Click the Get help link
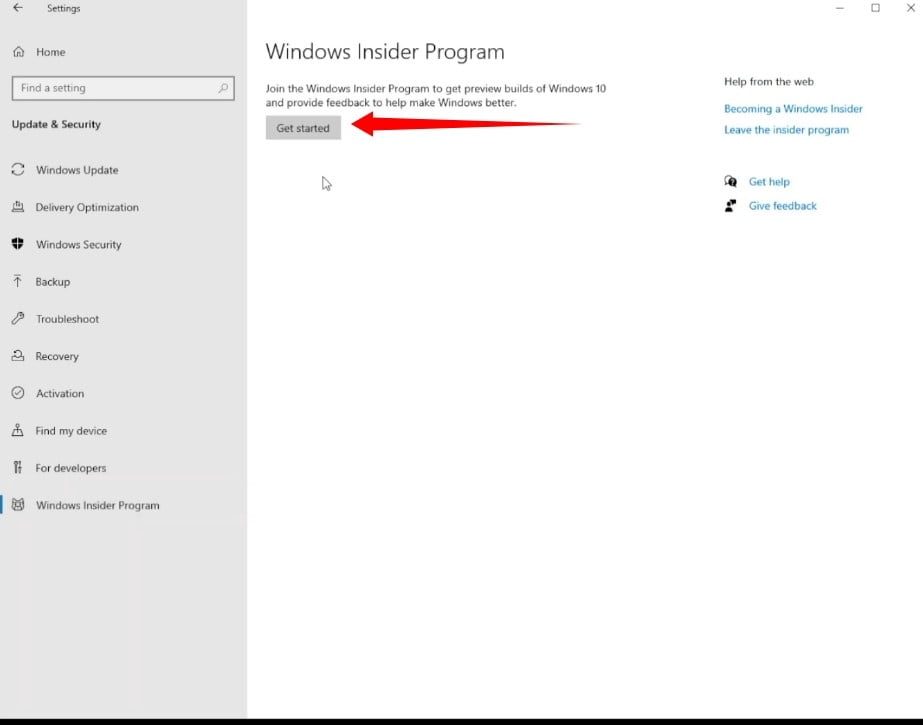This screenshot has width=923, height=725. (769, 182)
